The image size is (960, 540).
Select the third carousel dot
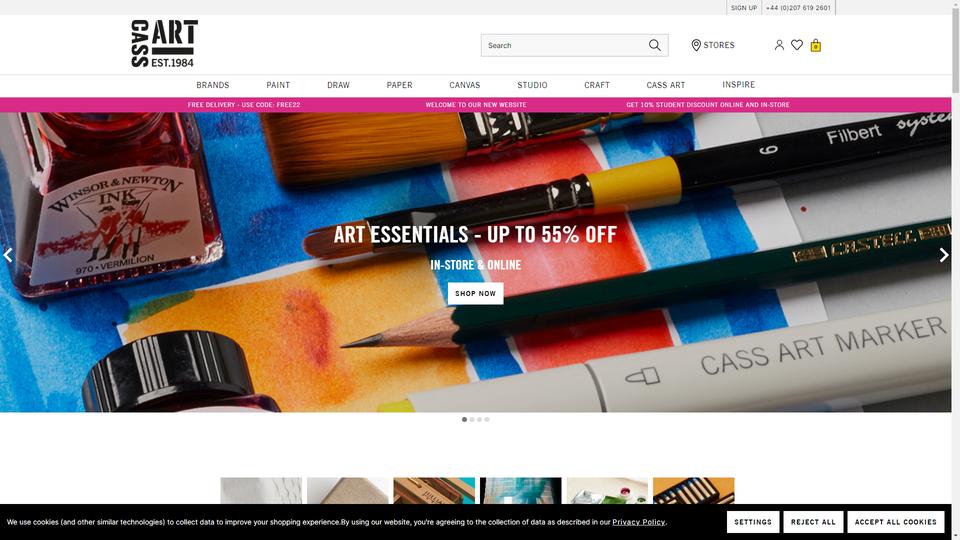tap(479, 419)
